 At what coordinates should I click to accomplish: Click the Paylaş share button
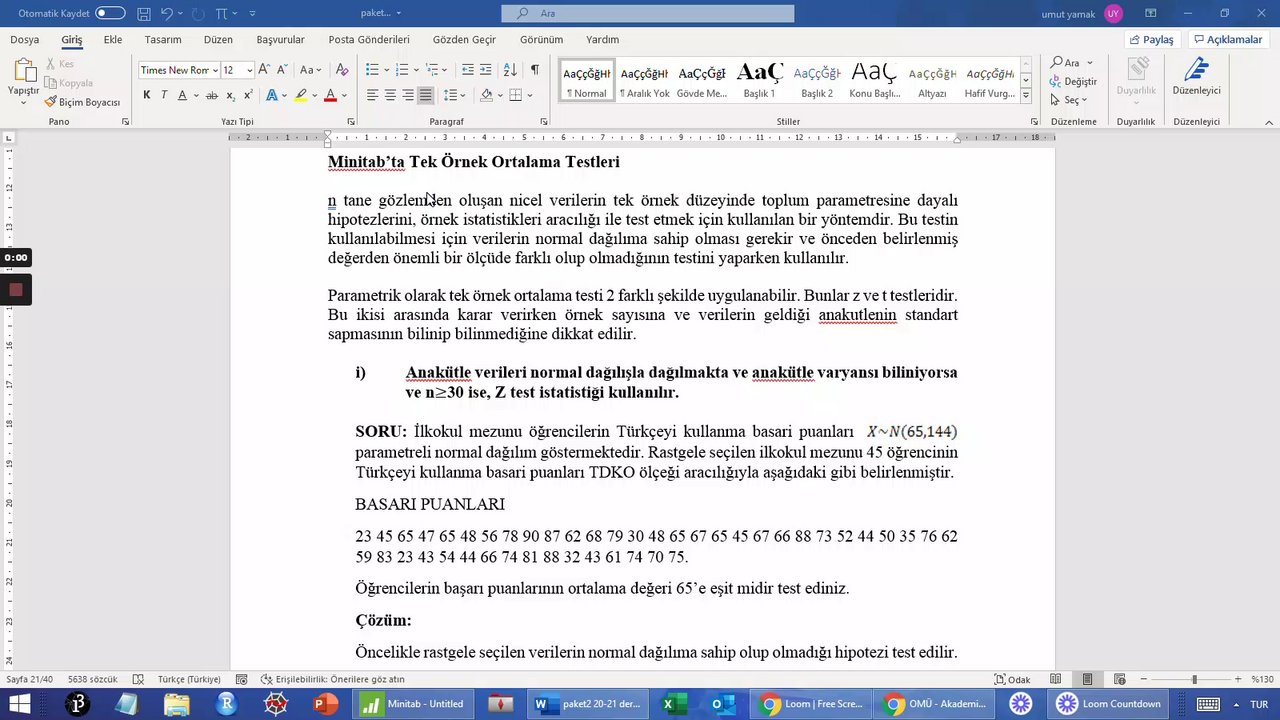click(x=1151, y=40)
